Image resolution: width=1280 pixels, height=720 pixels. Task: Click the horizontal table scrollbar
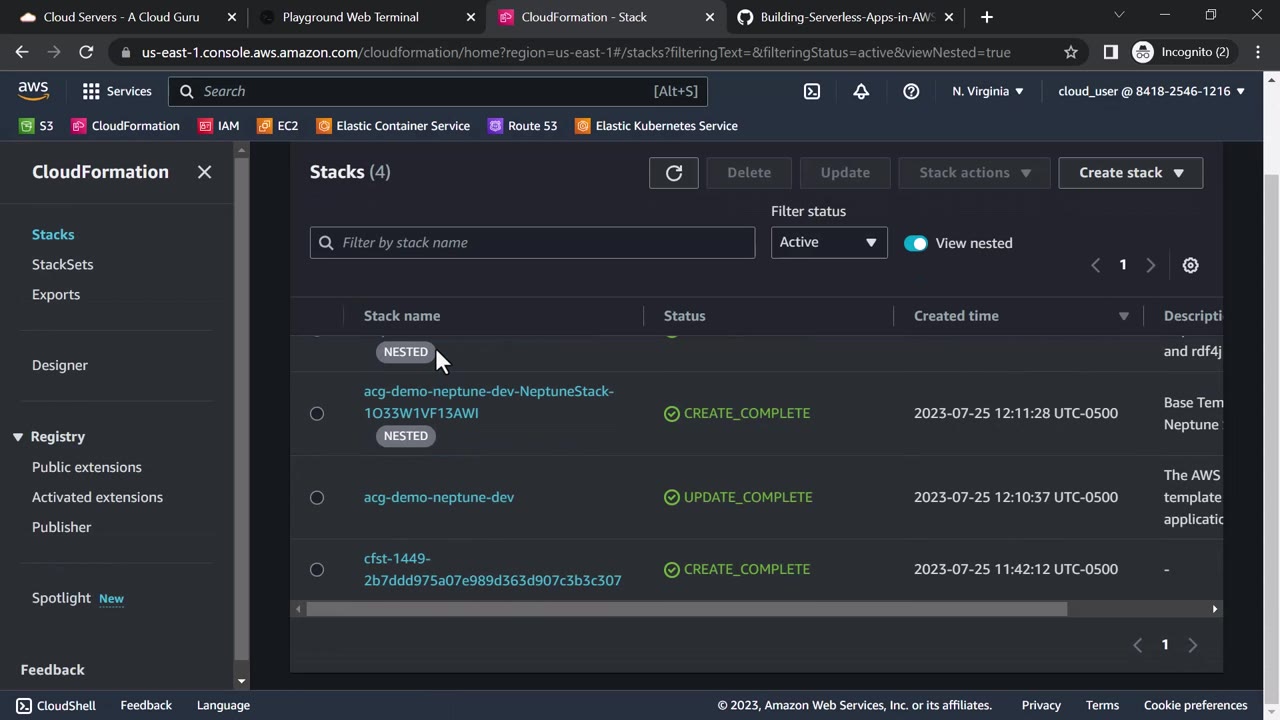click(x=687, y=609)
